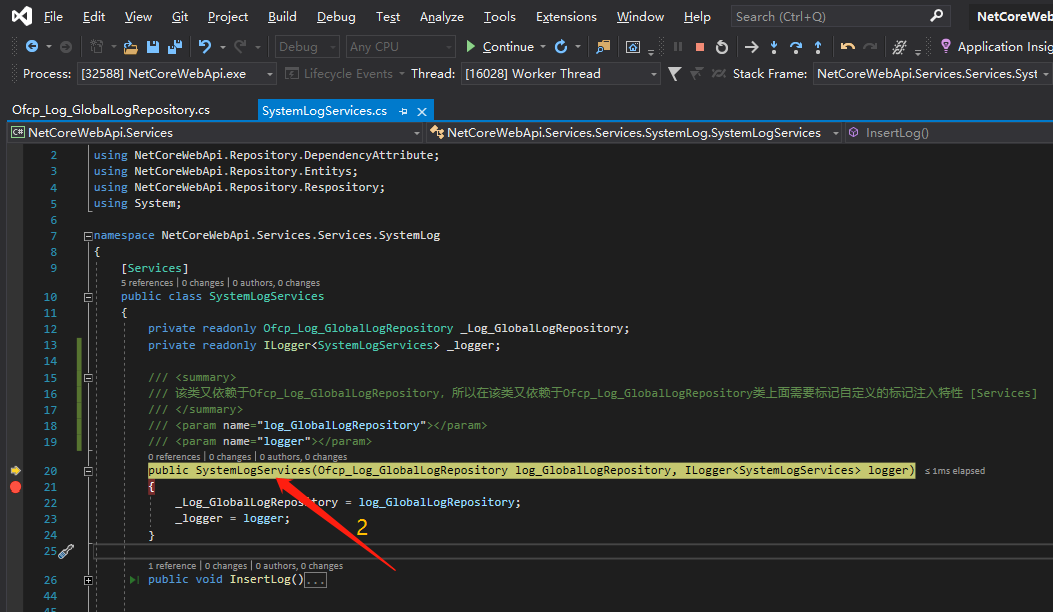Screen dimensions: 1053x612
Task: Click the Continue debugging play icon
Action: (471, 47)
